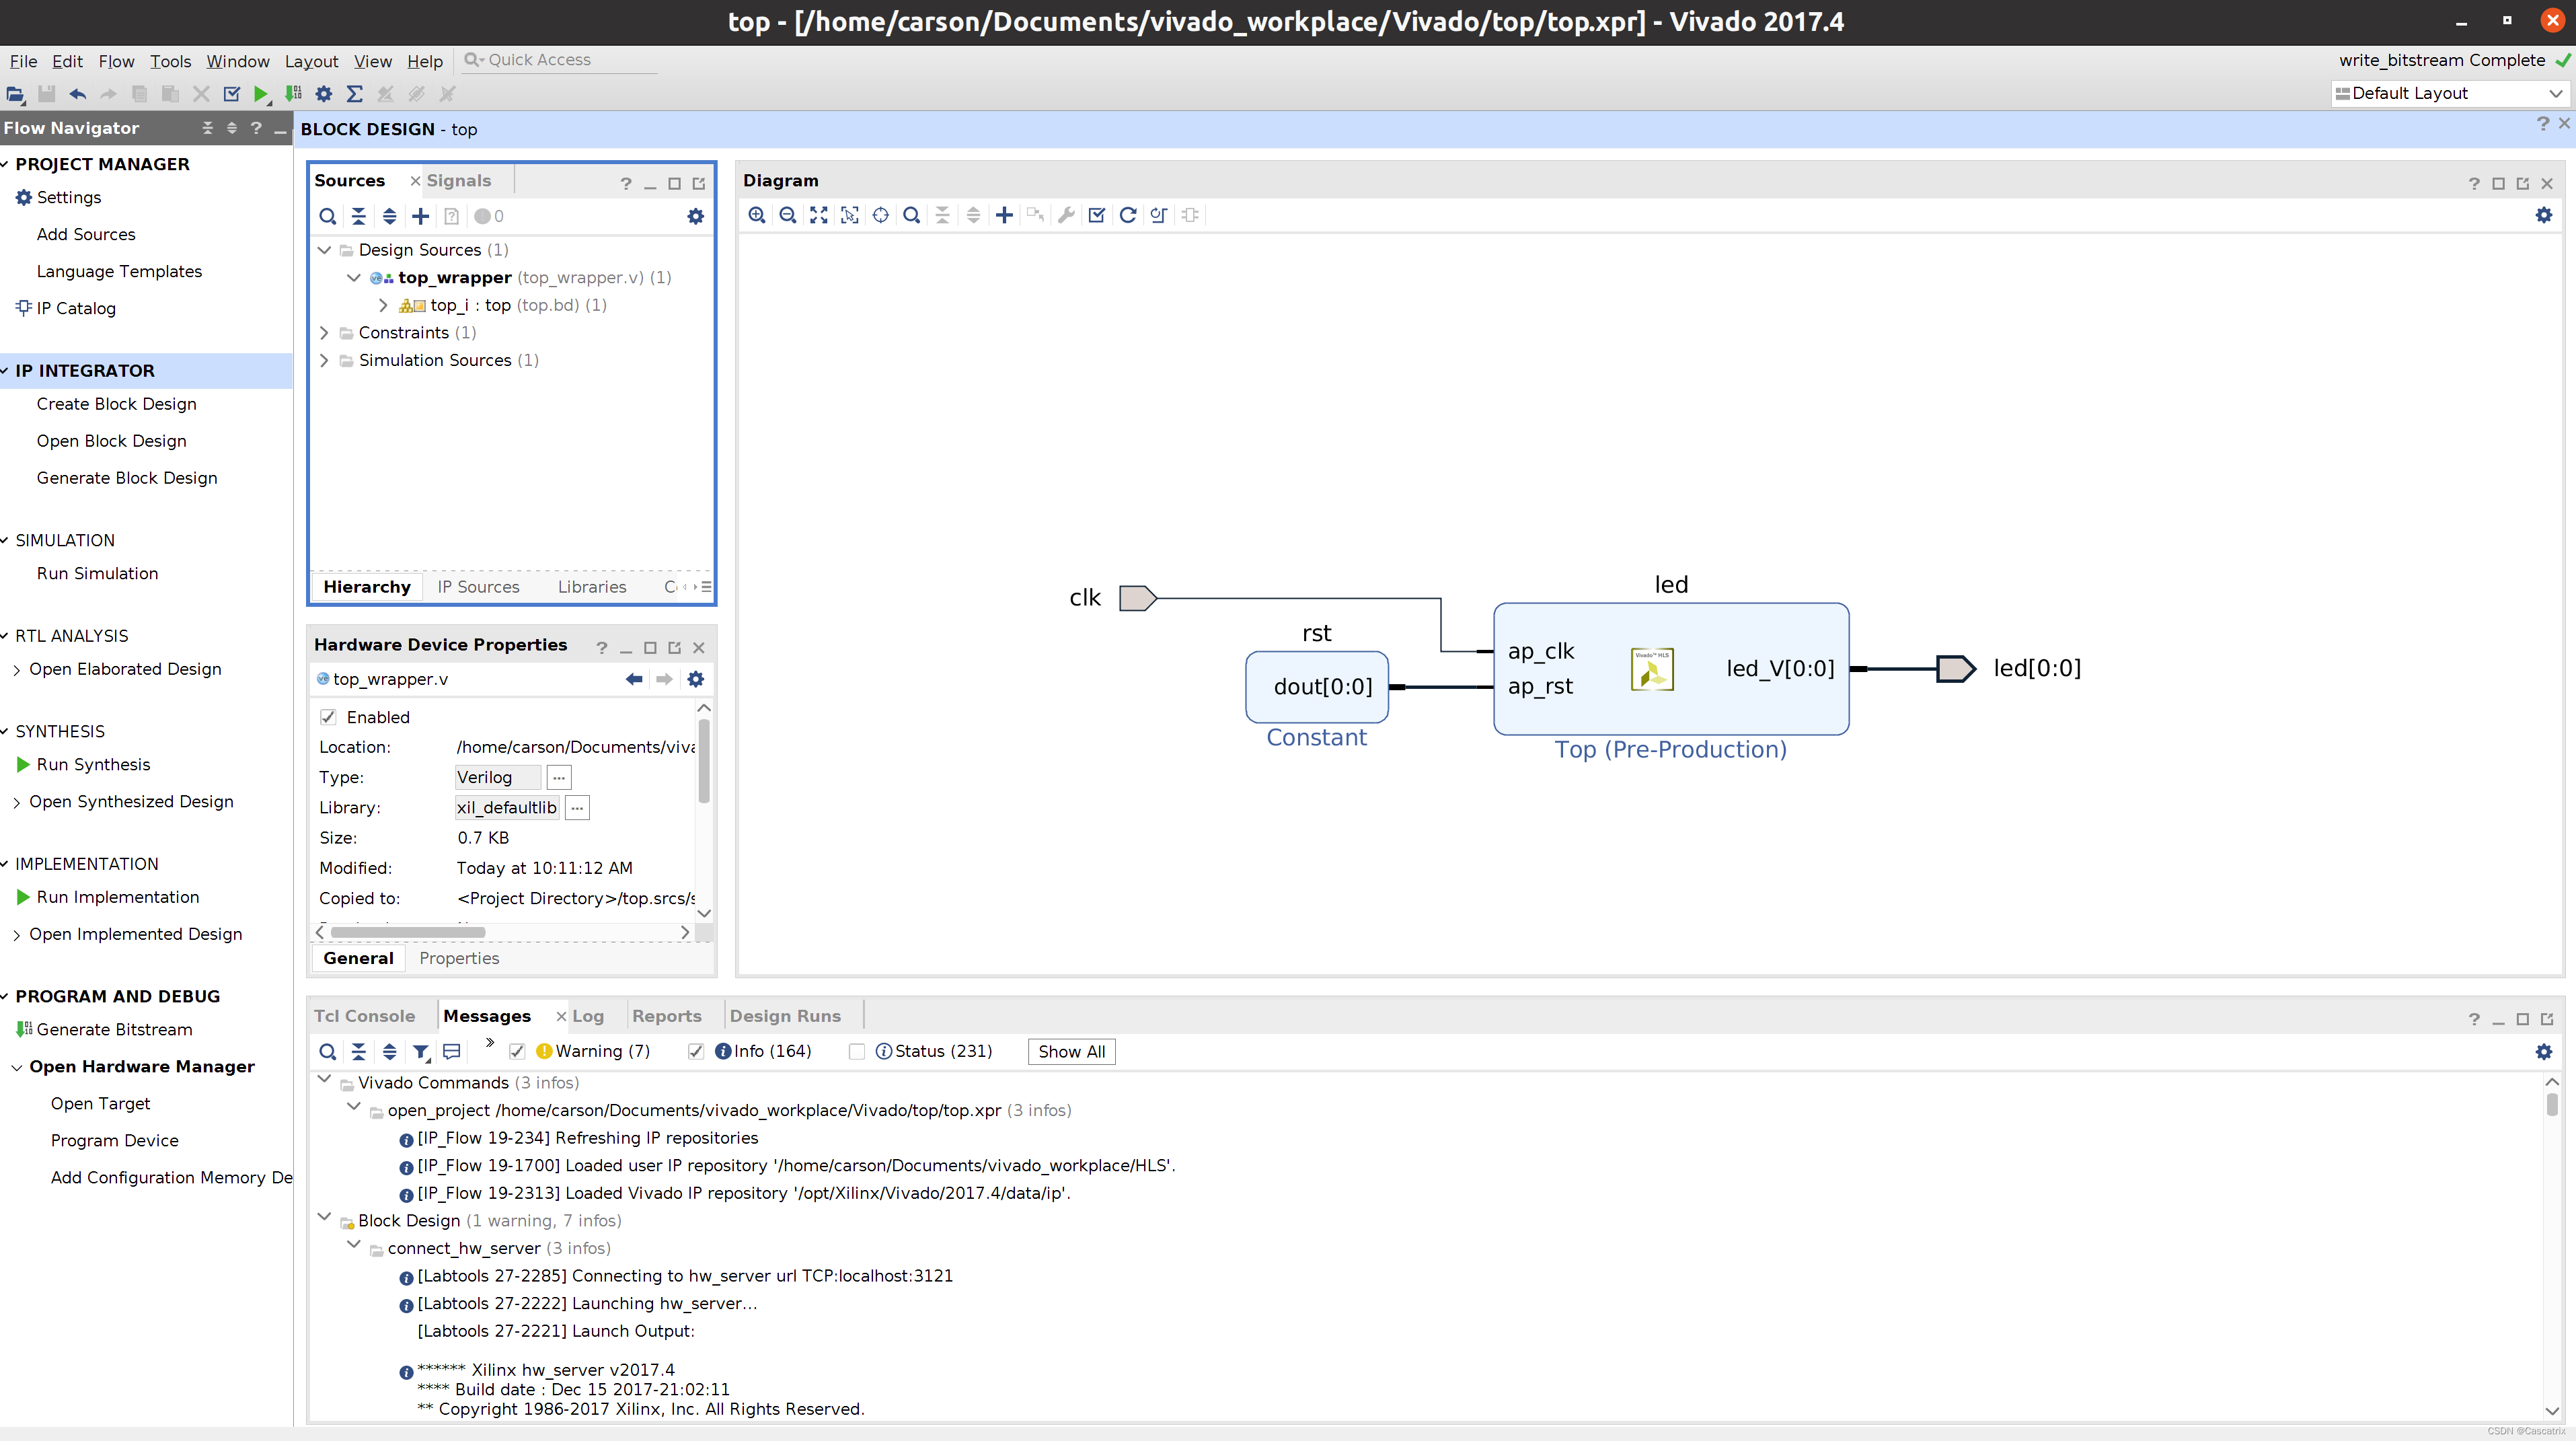Viewport: 2576px width, 1441px height.
Task: Open the Flow menu
Action: click(116, 61)
